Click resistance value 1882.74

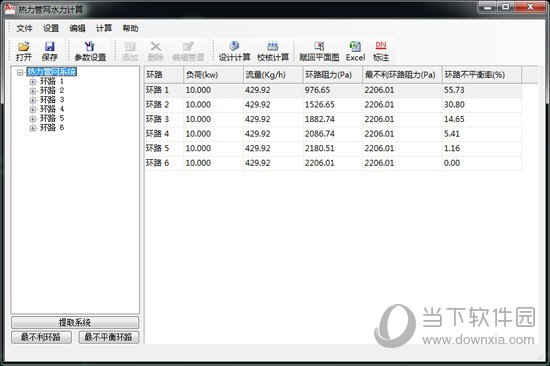click(320, 119)
